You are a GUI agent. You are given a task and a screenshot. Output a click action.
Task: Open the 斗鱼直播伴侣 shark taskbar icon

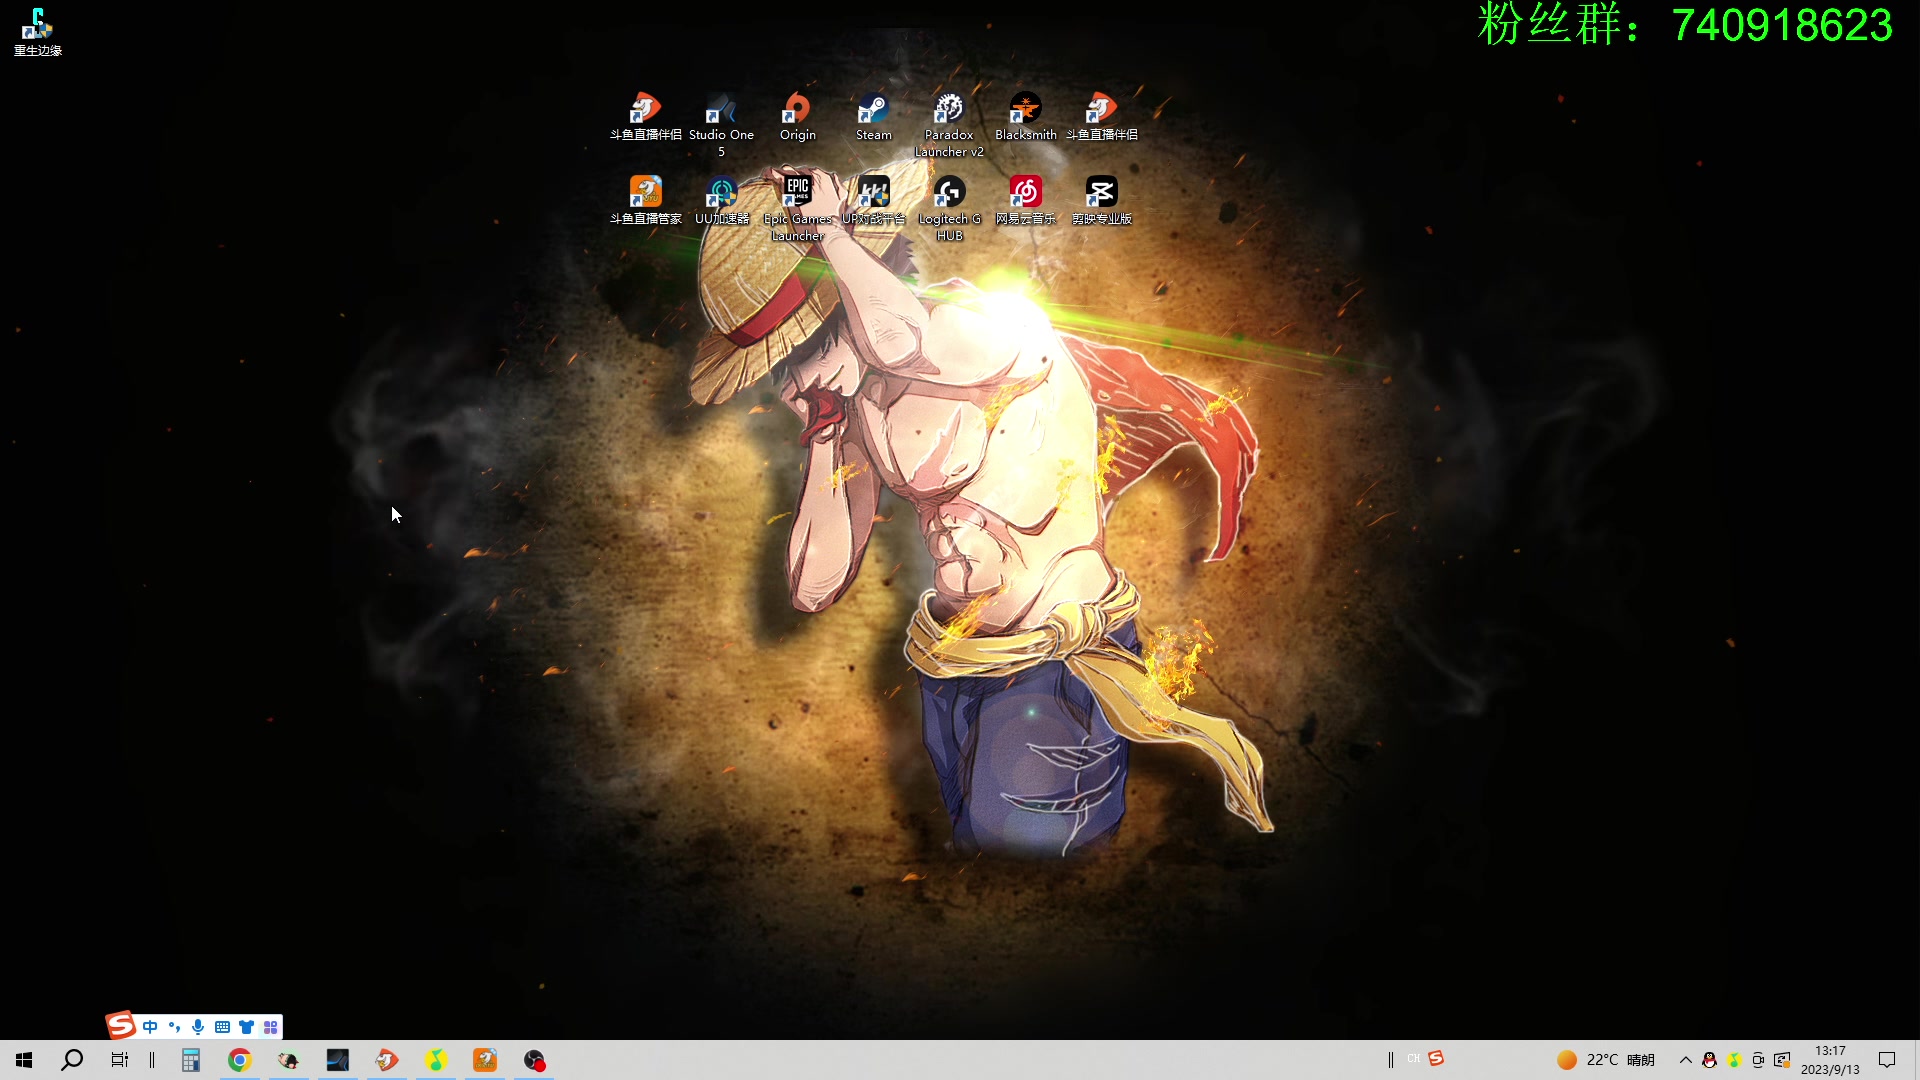tap(387, 1060)
